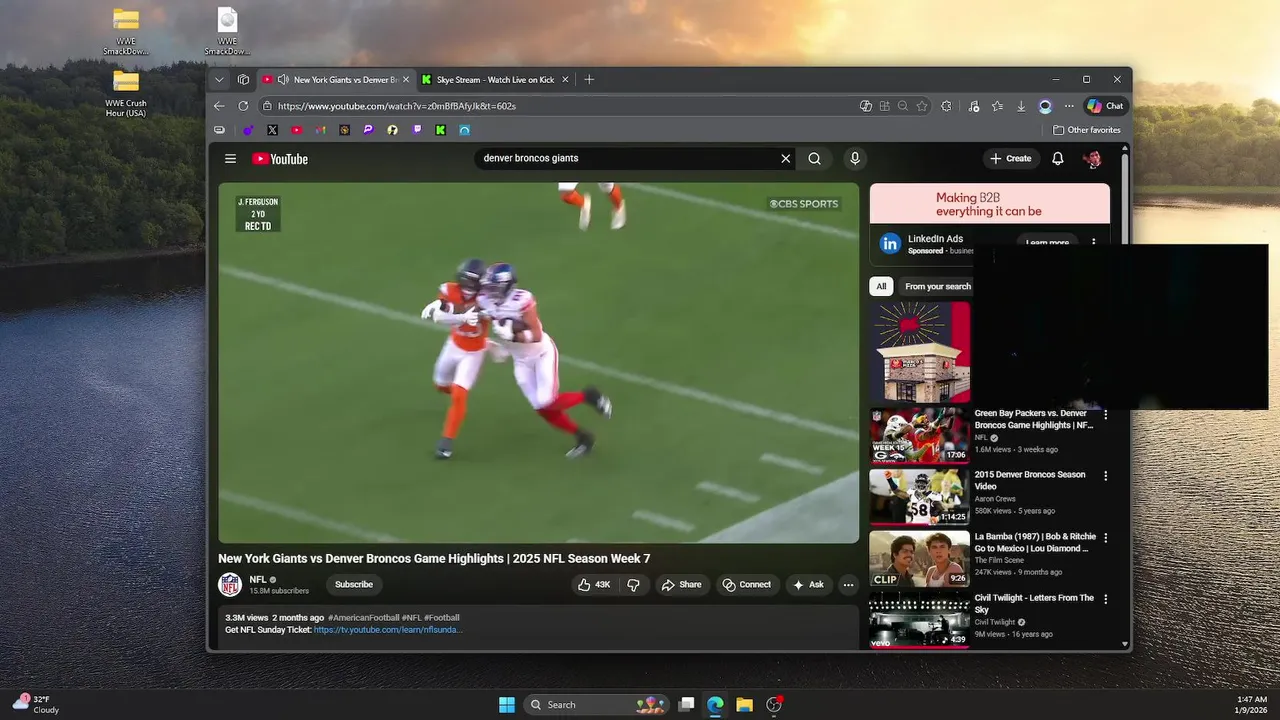Click the Connect button
Image resolution: width=1280 pixels, height=720 pixels.
coord(747,585)
